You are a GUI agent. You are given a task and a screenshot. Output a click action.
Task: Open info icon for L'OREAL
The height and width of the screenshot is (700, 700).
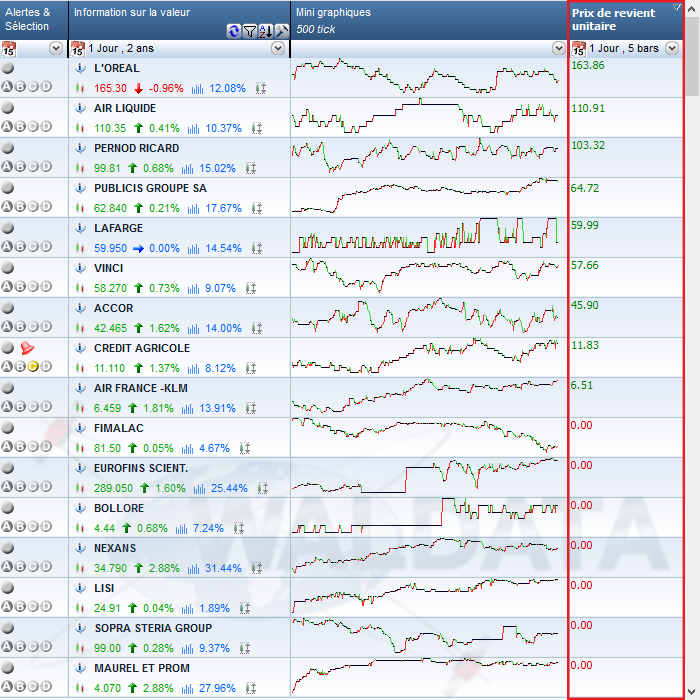80,68
